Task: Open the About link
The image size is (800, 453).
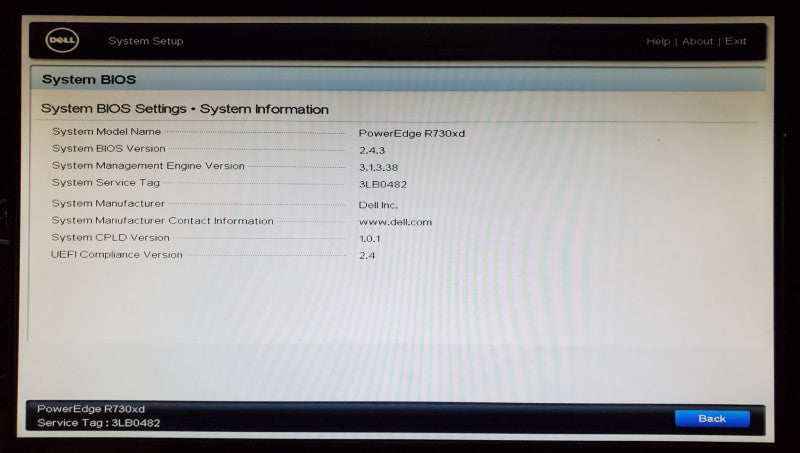Action: (x=697, y=41)
